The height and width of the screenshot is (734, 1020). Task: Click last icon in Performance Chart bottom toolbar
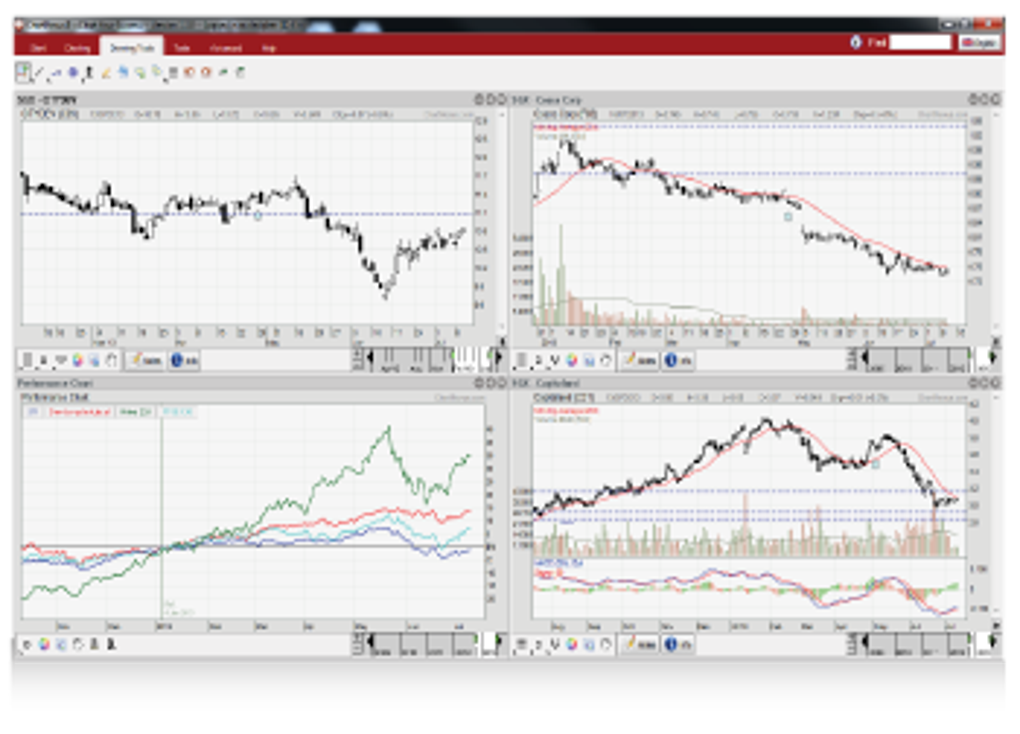[111, 644]
